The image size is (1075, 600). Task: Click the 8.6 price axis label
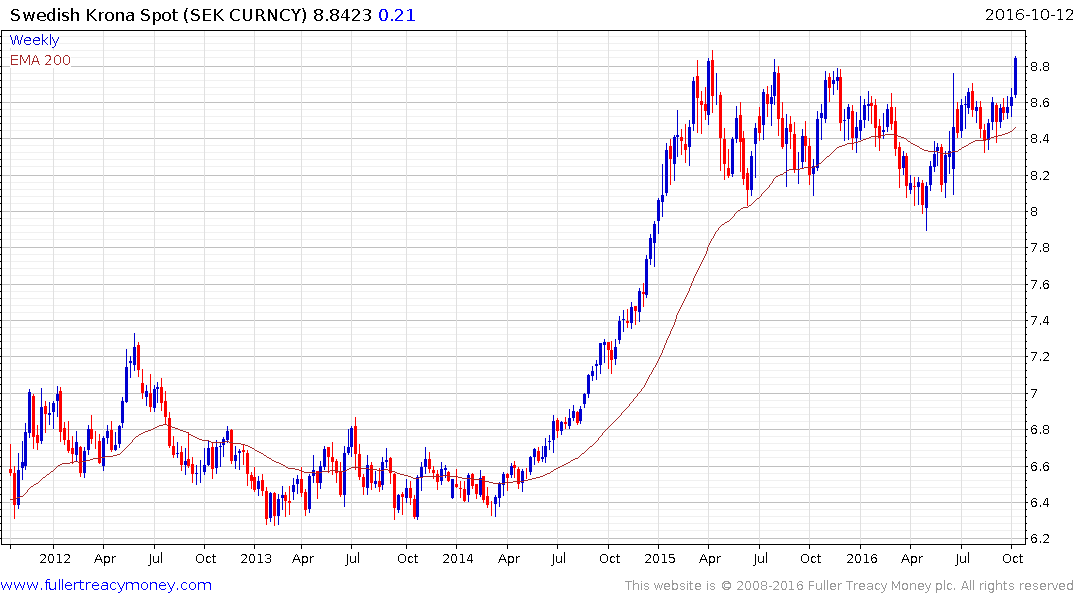click(1039, 103)
